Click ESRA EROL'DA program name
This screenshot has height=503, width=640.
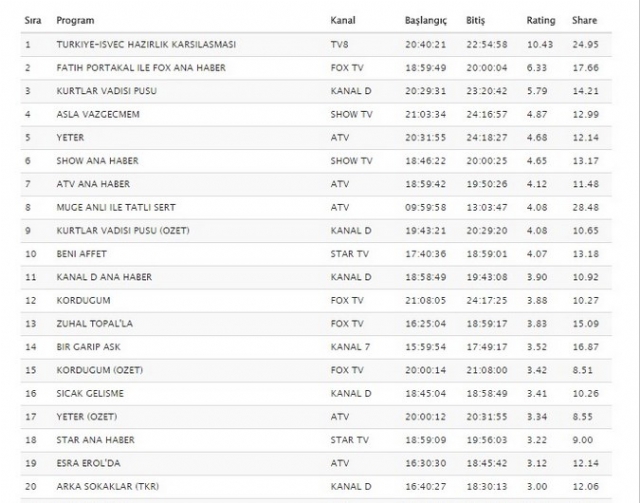[91, 463]
